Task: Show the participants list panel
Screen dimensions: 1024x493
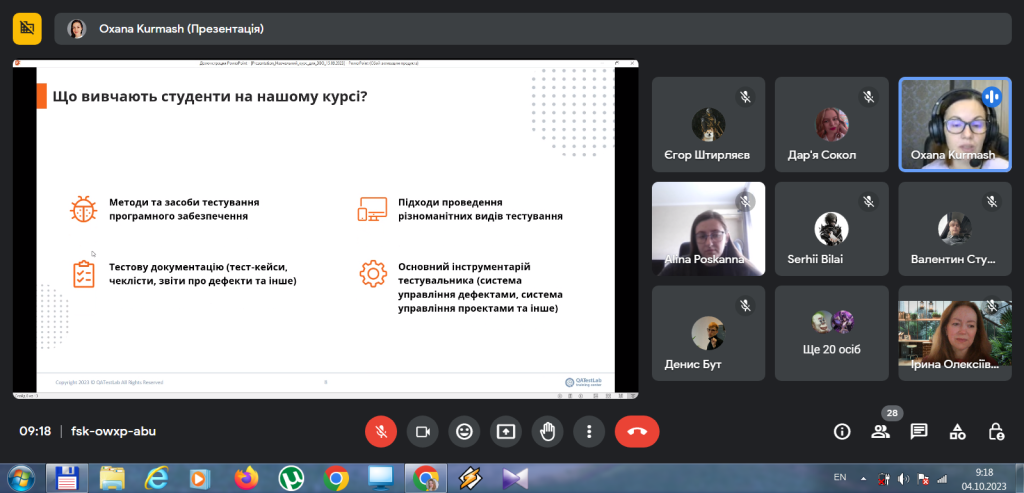Action: click(880, 431)
